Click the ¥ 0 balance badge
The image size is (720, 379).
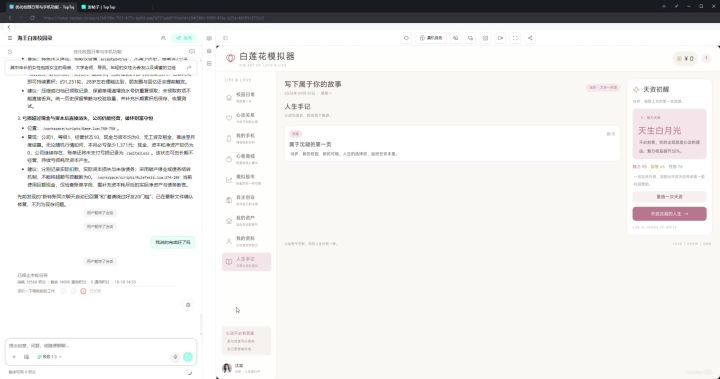point(685,58)
